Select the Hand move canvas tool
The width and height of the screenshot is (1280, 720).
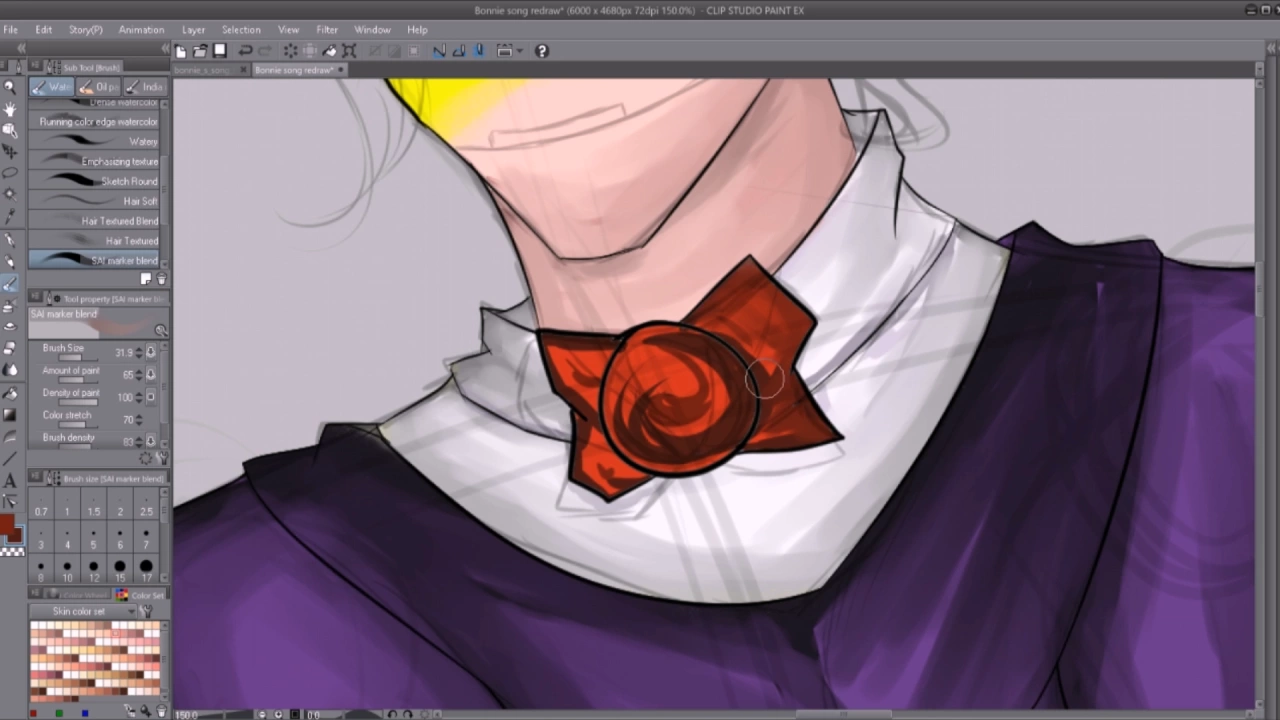10,109
